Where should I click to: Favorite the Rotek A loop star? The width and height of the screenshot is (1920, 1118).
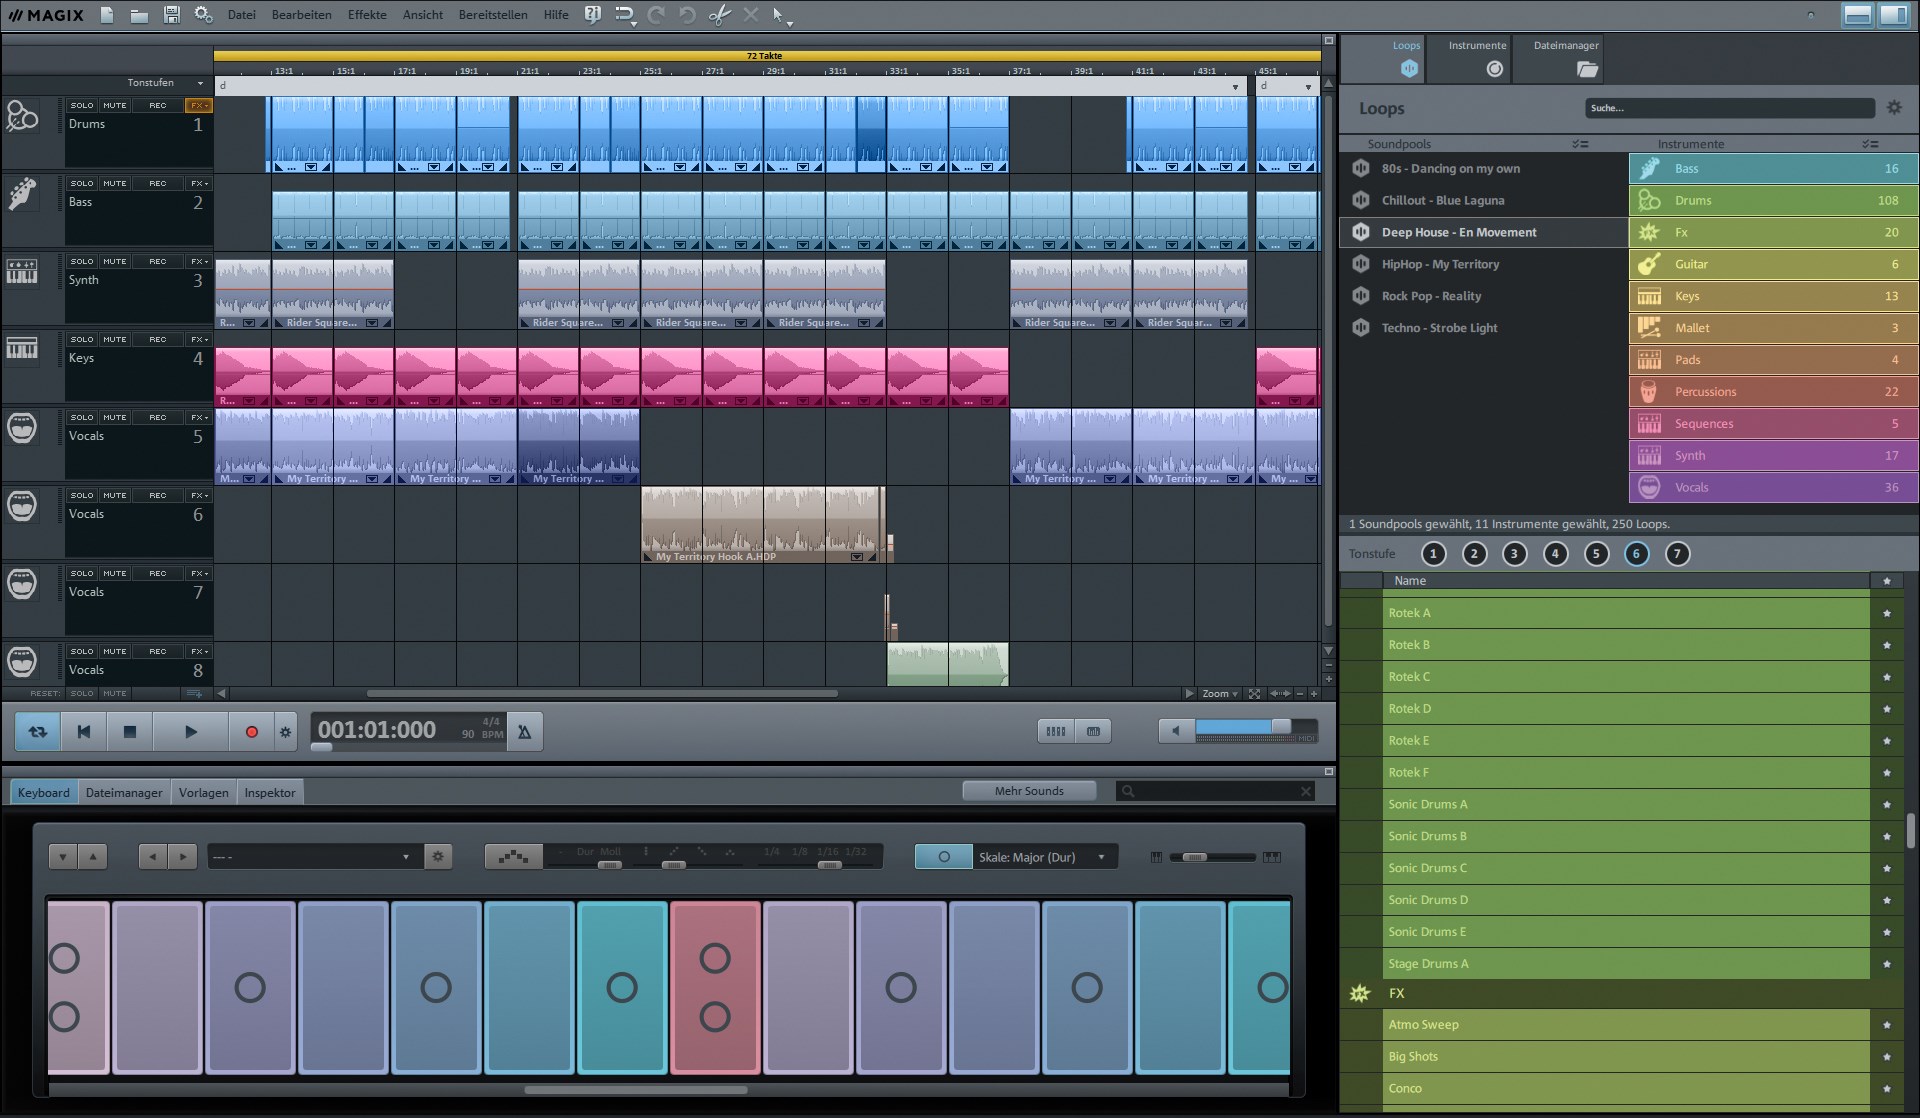tap(1887, 613)
